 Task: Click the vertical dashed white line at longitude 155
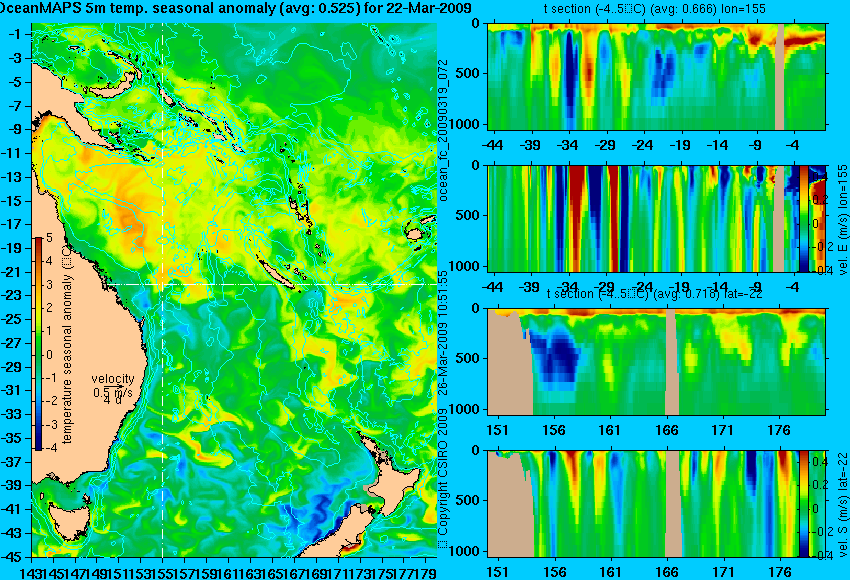coord(163,290)
